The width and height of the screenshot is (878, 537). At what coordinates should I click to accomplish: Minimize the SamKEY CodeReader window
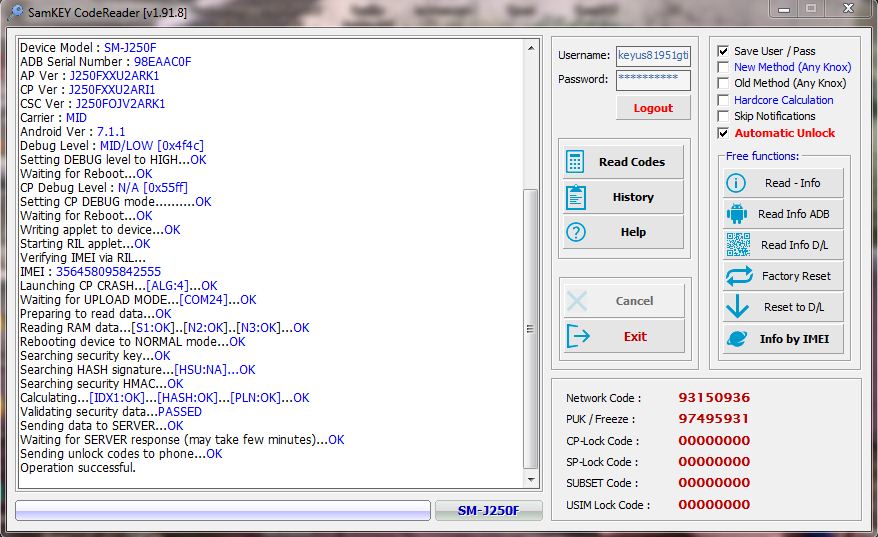coord(784,9)
